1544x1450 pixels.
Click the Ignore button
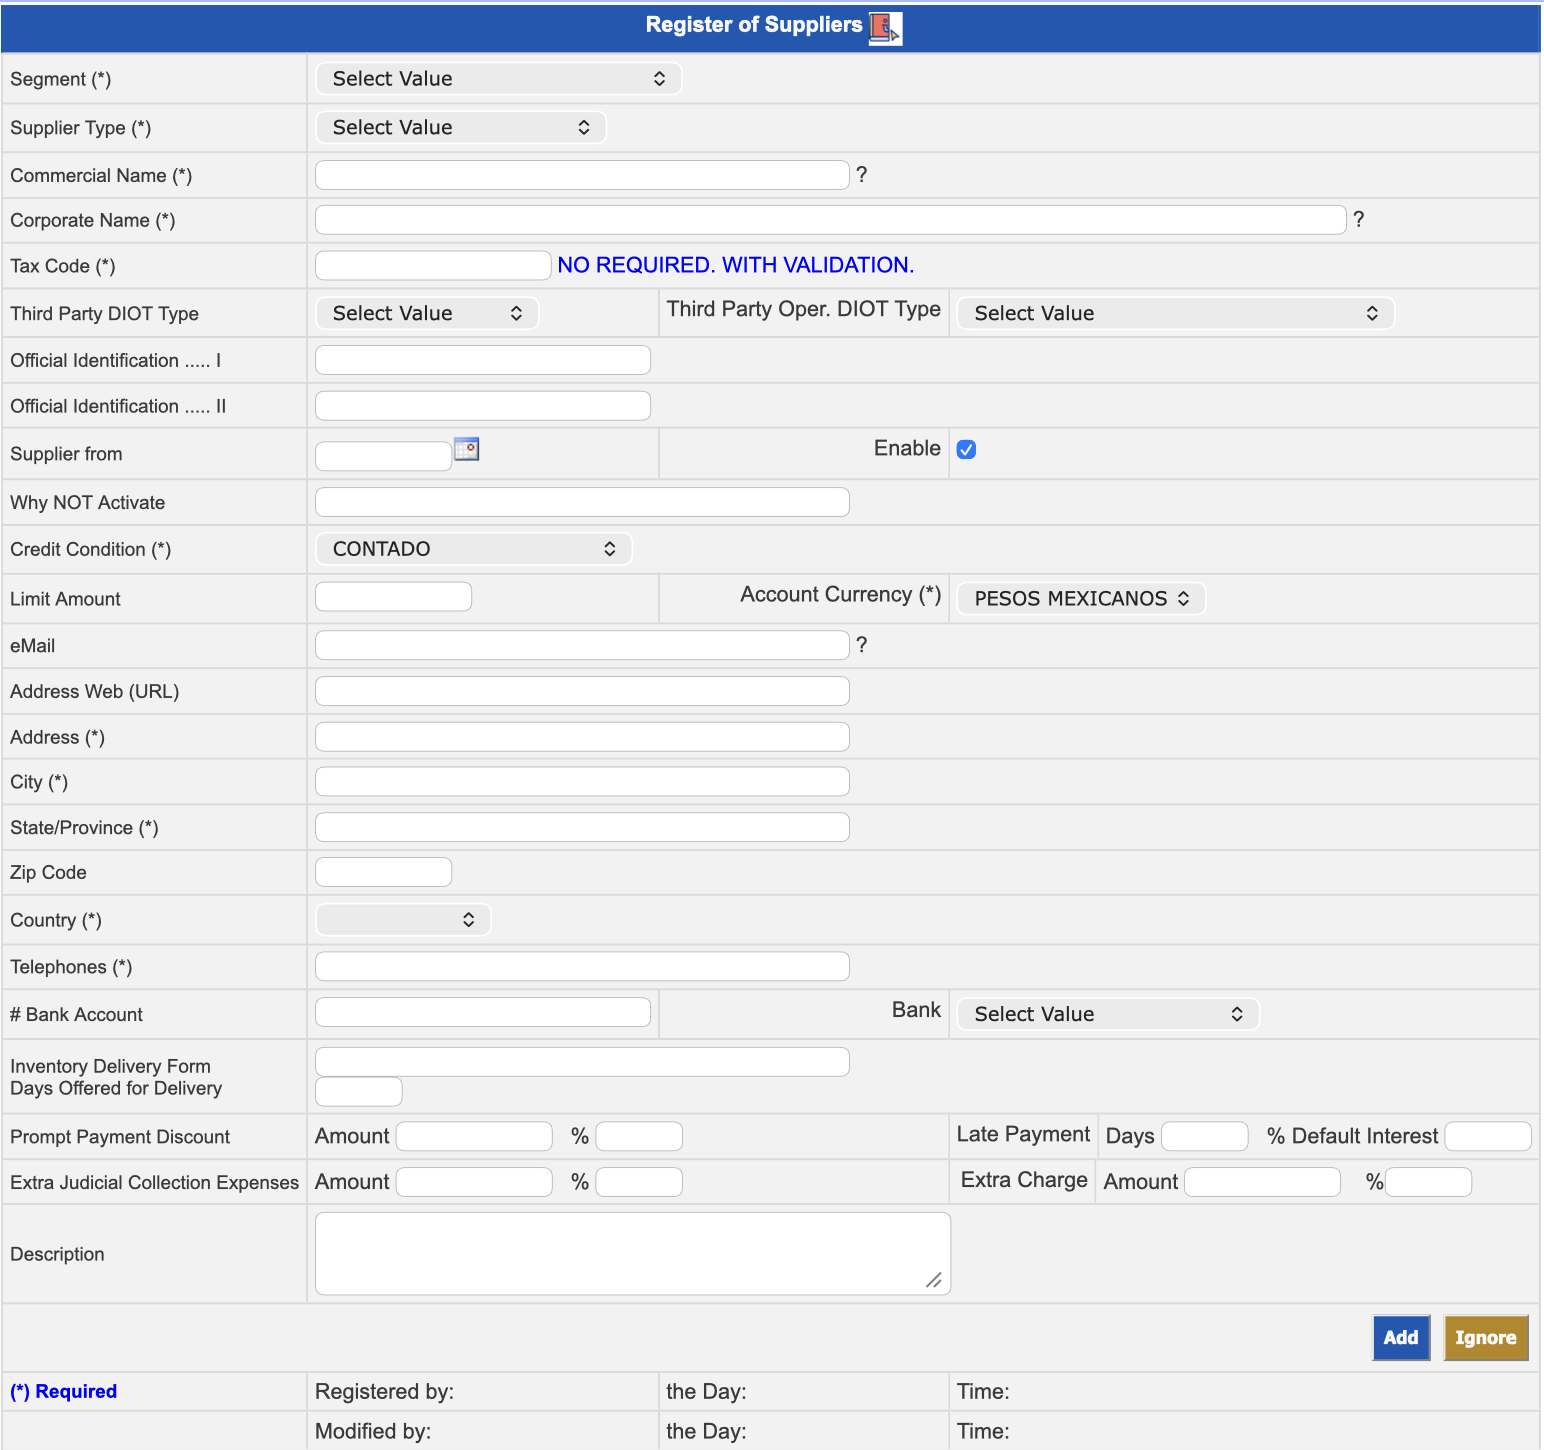[x=1485, y=1338]
